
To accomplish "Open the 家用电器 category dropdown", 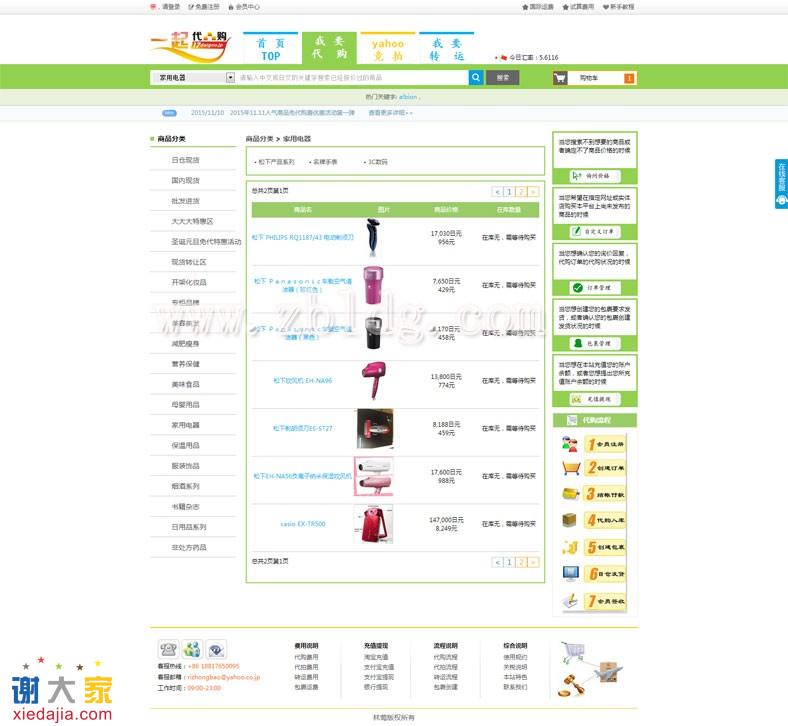I will click(x=231, y=77).
